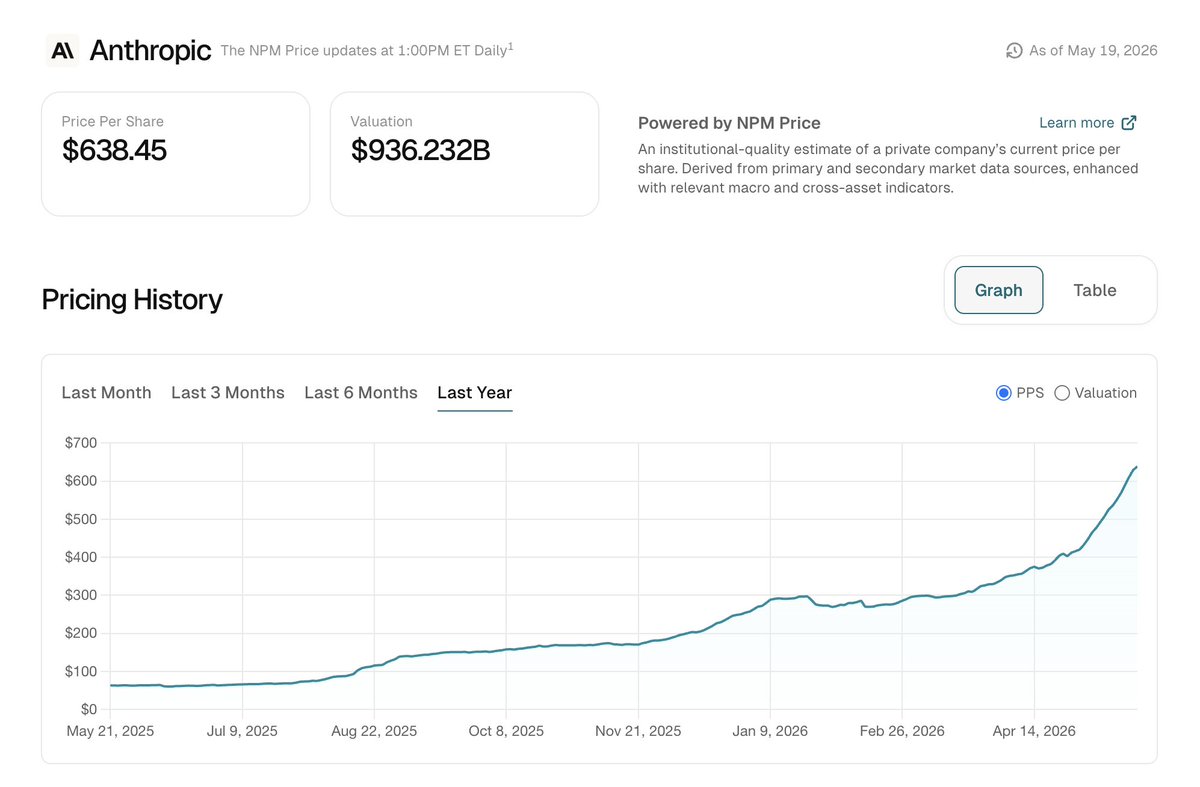Select the Valuation radio button
Screen dimensions: 1200x787
point(1062,393)
